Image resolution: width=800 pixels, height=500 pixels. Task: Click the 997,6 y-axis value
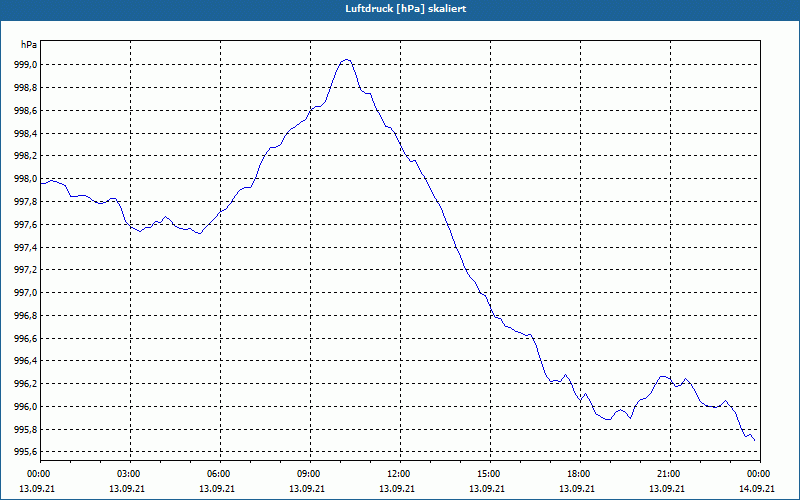click(24, 224)
